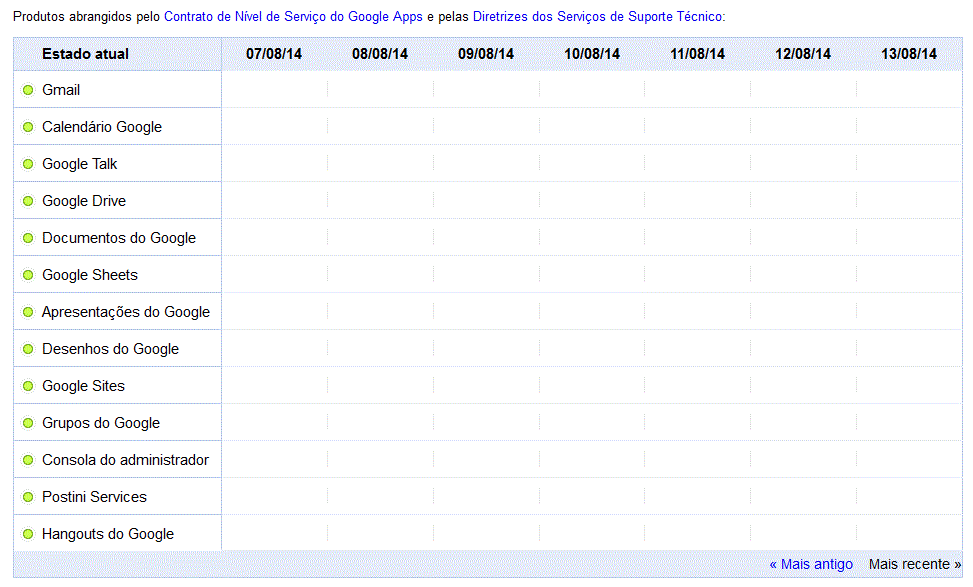Screen dimensions: 973x587
Task: Click the 08/08/14 date header
Action: pyautogui.click(x=380, y=54)
